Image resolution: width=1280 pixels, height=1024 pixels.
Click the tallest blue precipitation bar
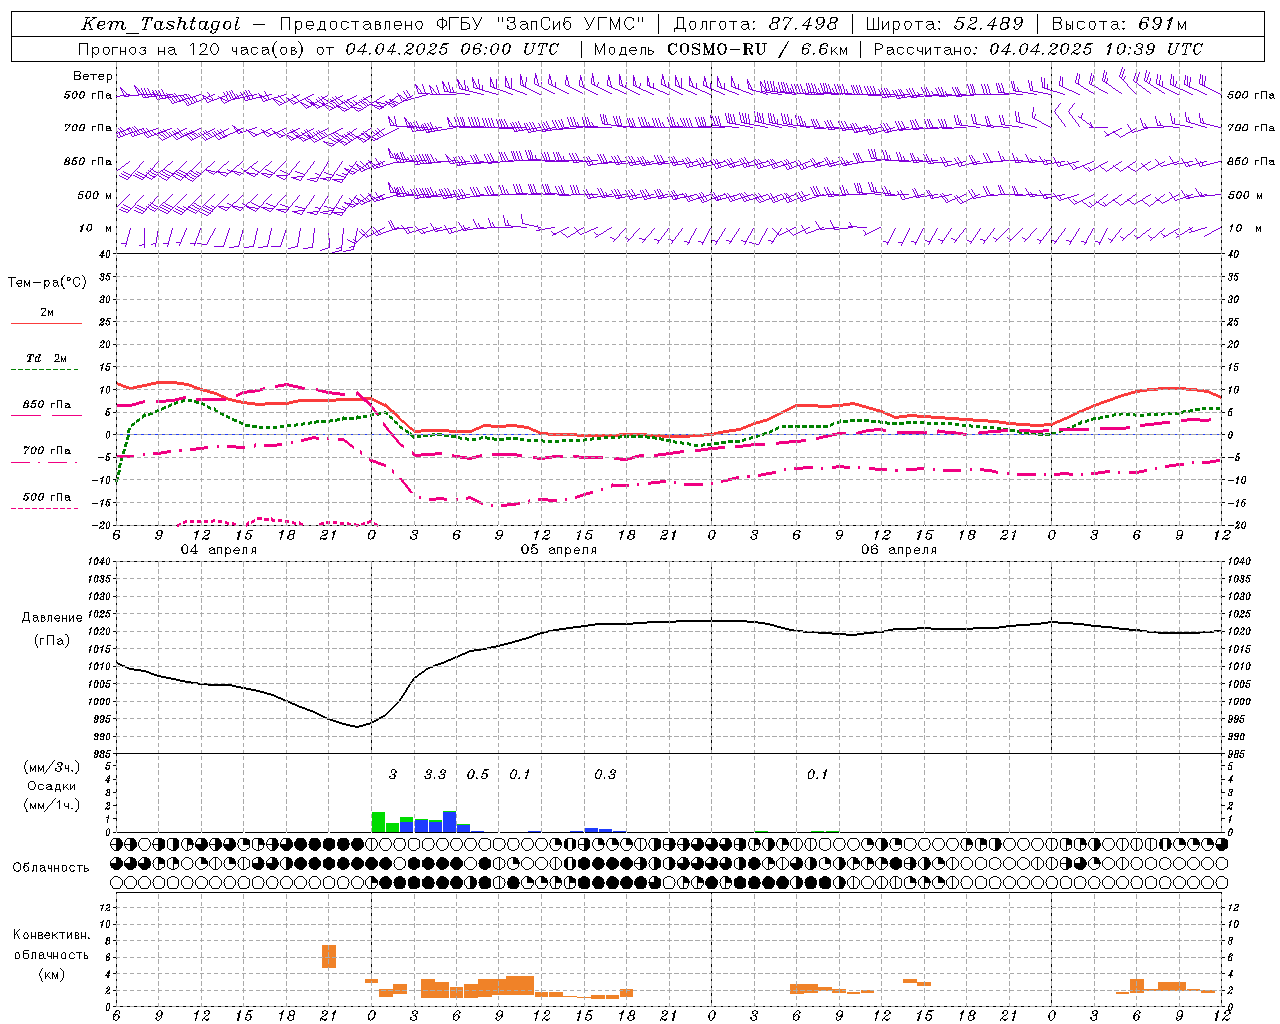click(449, 822)
